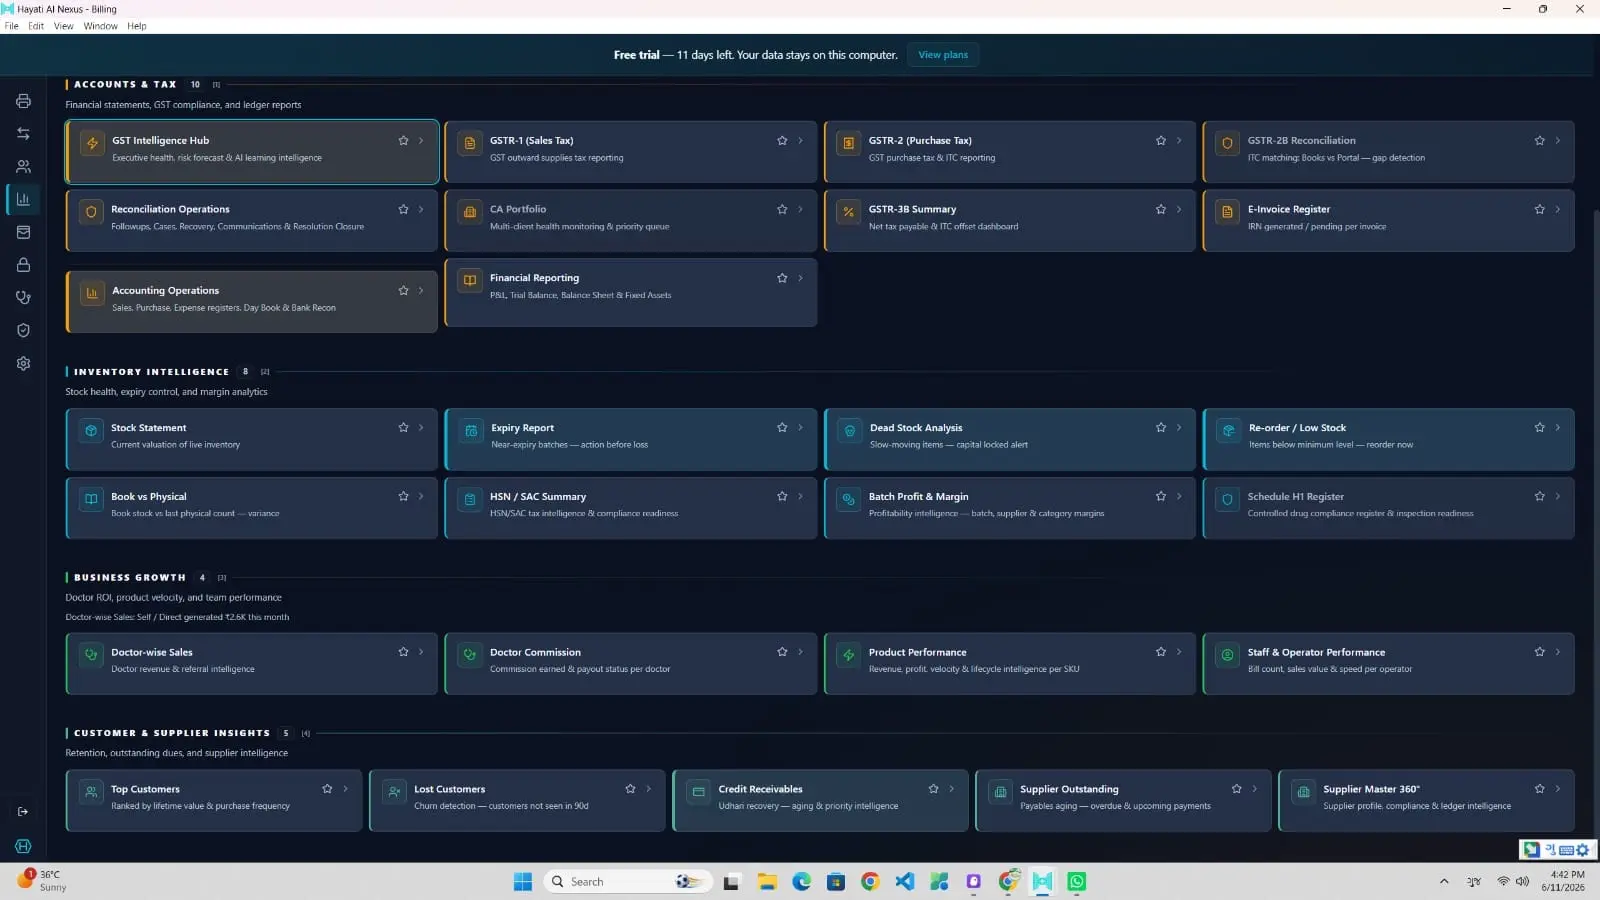
Task: Star the Doctor Commission card
Action: [x=782, y=652]
